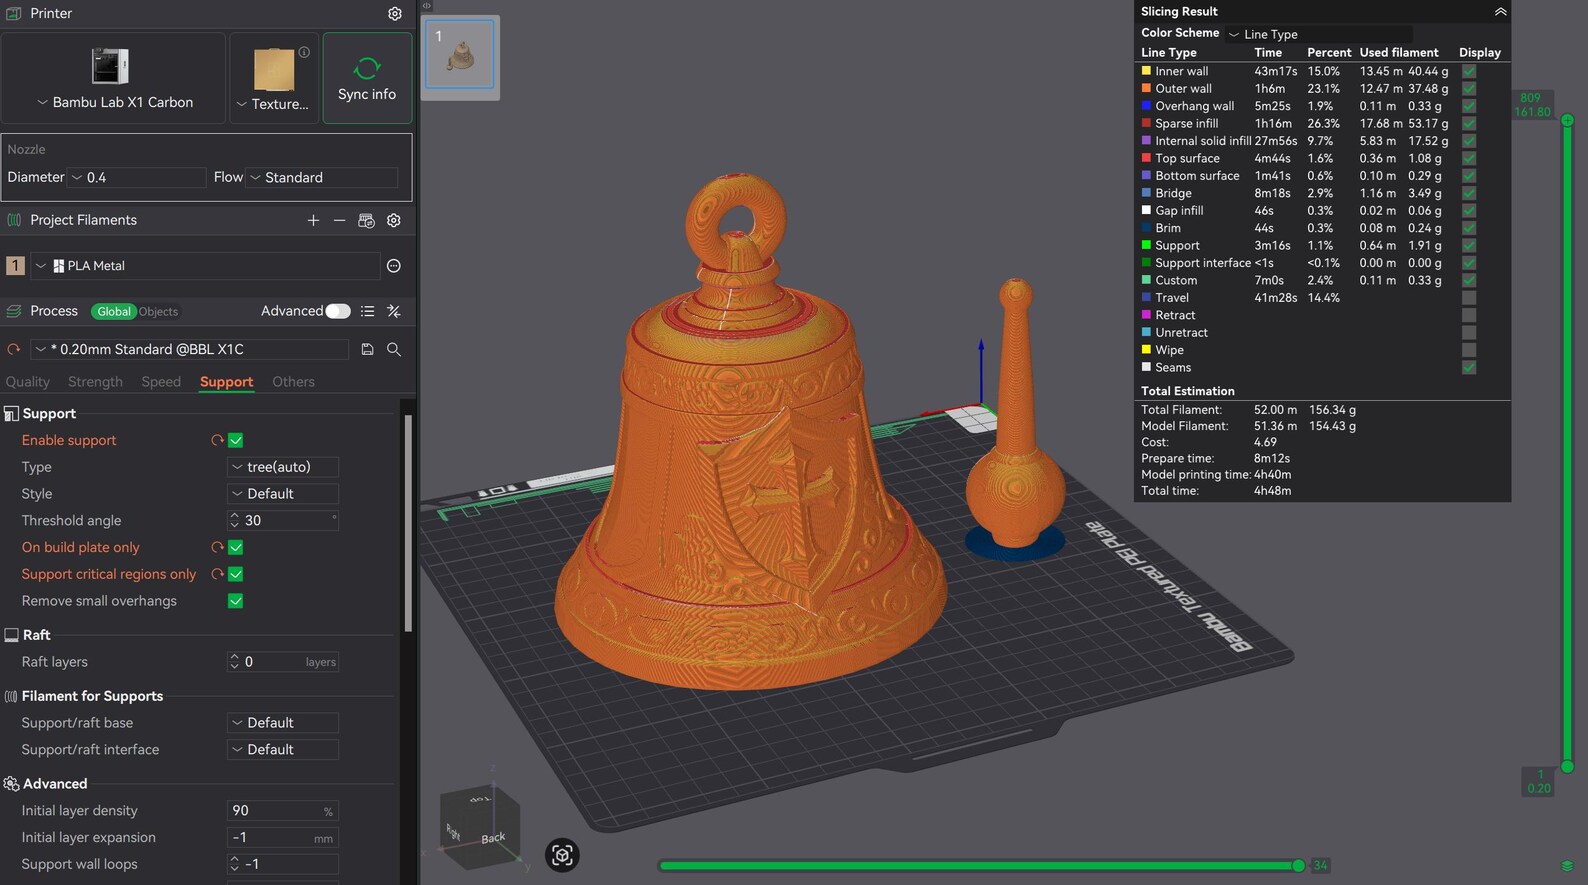The width and height of the screenshot is (1588, 885).
Task: Reset Support critical regions only setting
Action: point(216,574)
